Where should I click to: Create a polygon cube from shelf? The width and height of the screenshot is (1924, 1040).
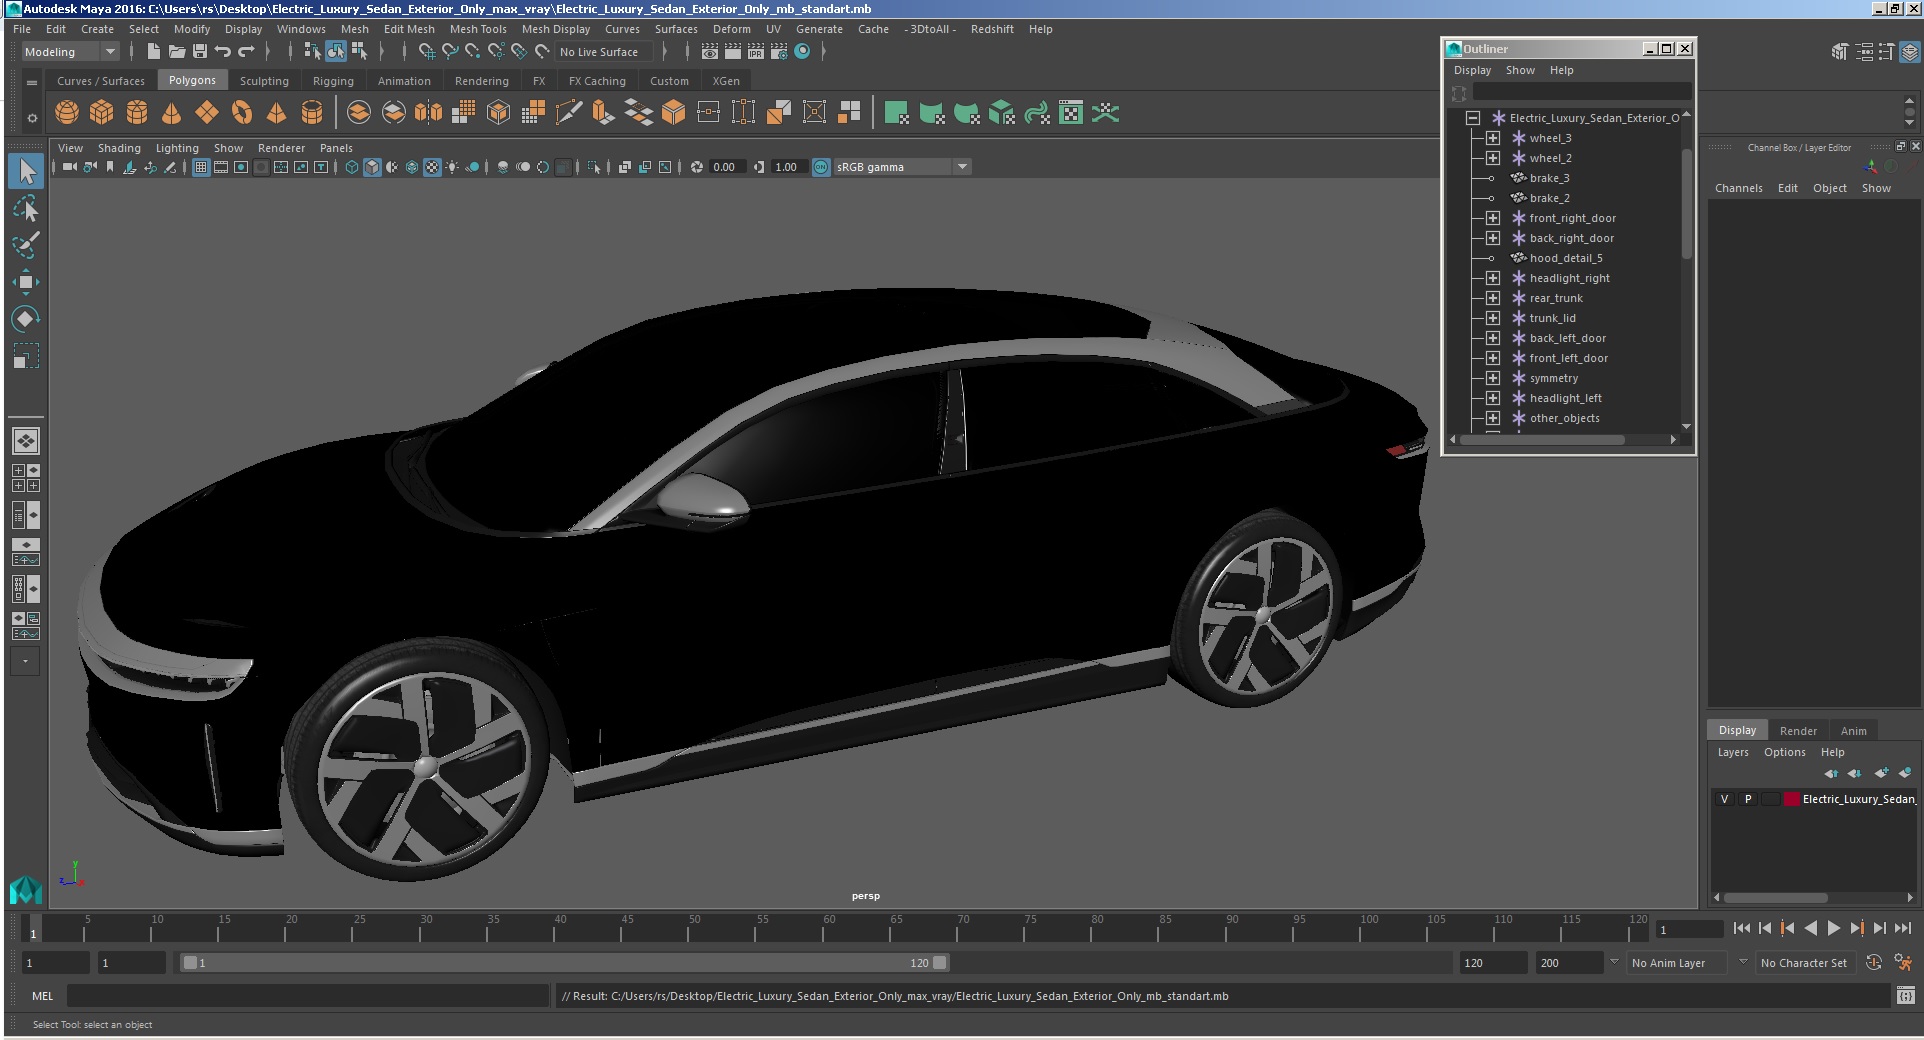coord(102,113)
